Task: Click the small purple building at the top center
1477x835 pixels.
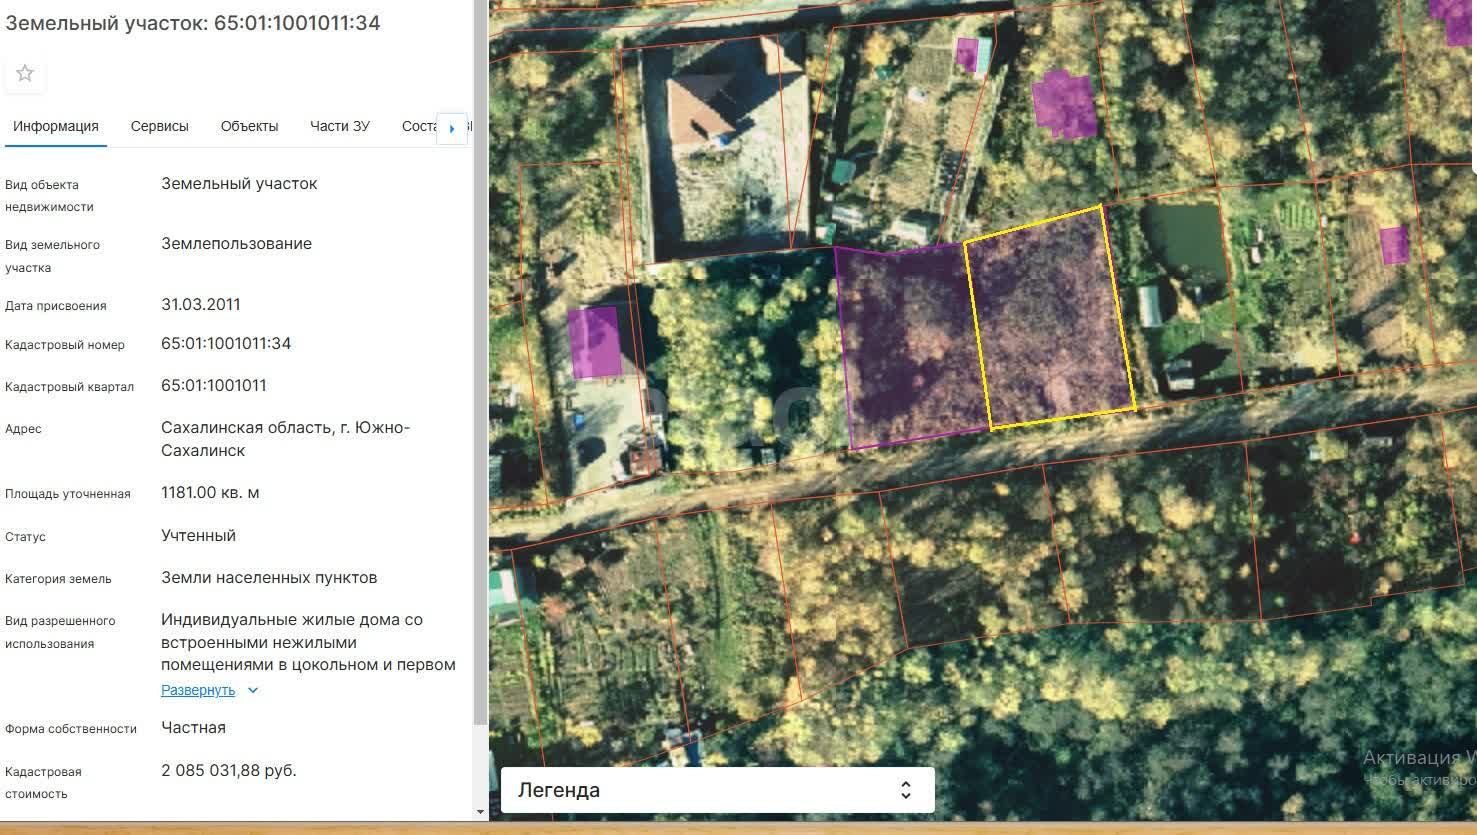Action: click(966, 53)
